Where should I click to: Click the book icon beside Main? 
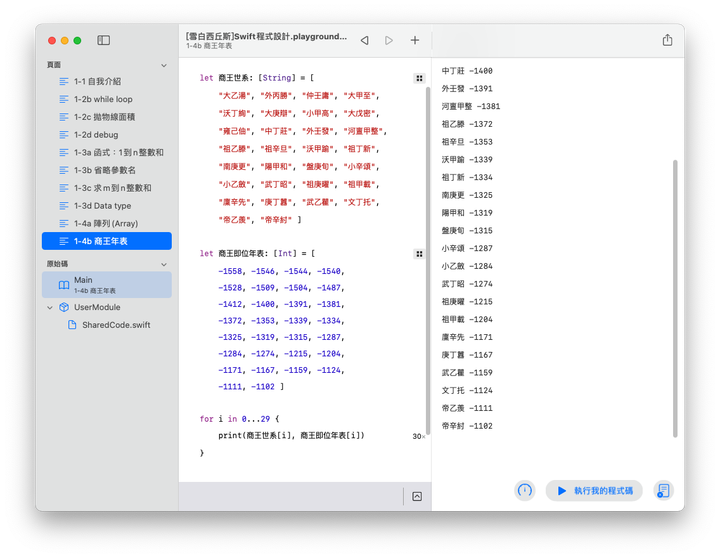coord(64,285)
